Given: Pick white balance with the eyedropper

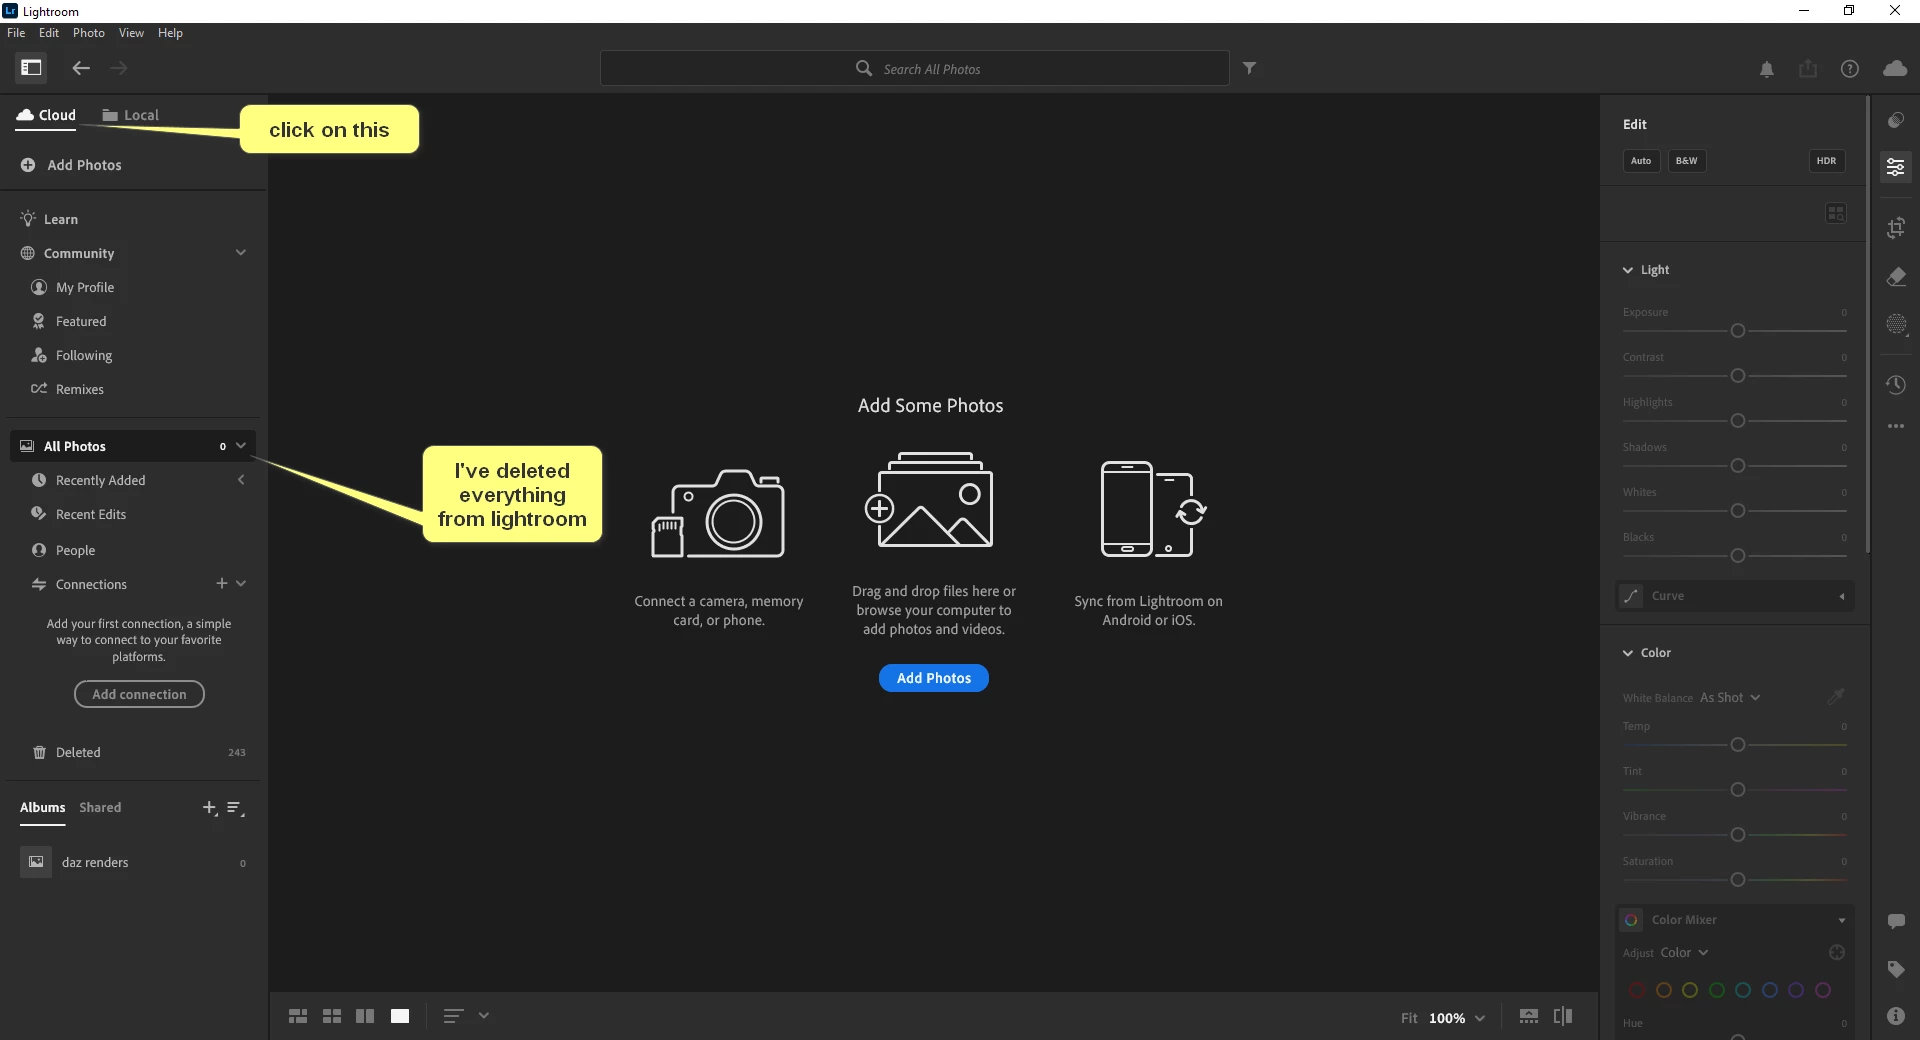Looking at the screenshot, I should pos(1836,696).
